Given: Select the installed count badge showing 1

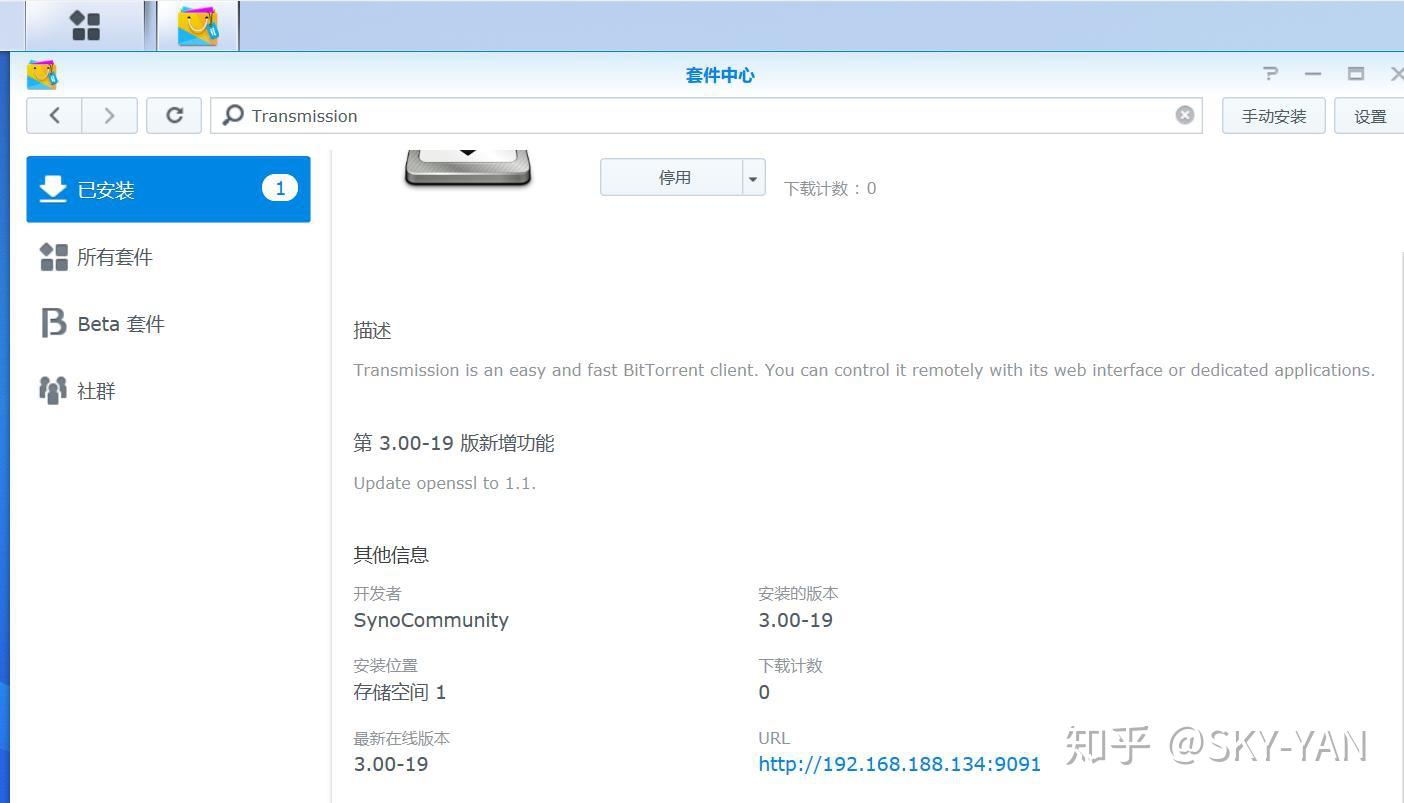Looking at the screenshot, I should click(x=280, y=187).
